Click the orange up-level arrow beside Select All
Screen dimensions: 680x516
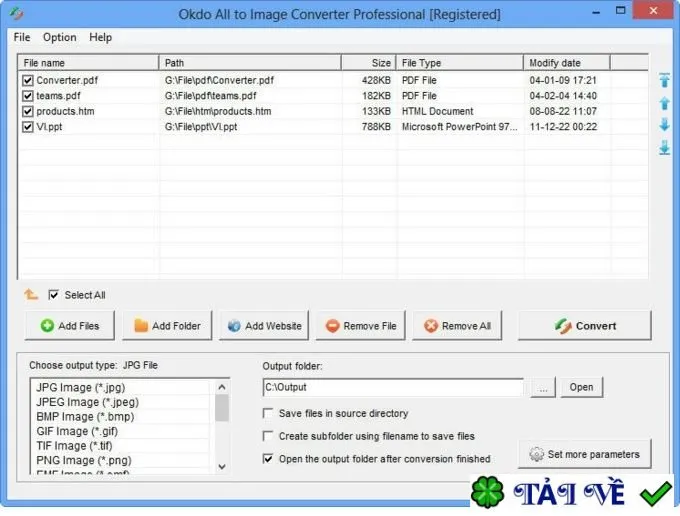pos(31,295)
